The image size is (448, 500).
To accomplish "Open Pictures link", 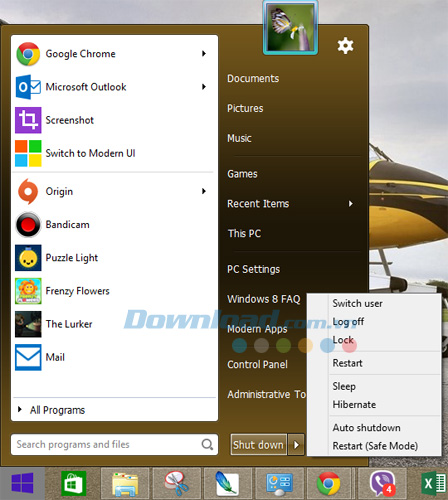I will pyautogui.click(x=245, y=108).
